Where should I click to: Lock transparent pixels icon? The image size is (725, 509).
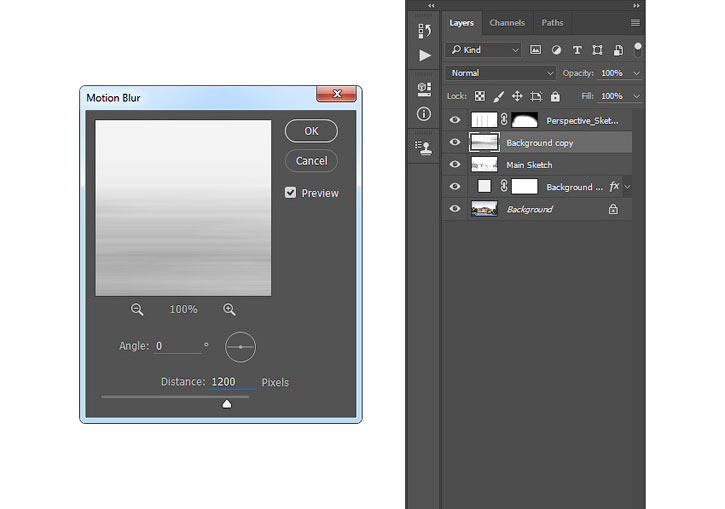(x=480, y=96)
